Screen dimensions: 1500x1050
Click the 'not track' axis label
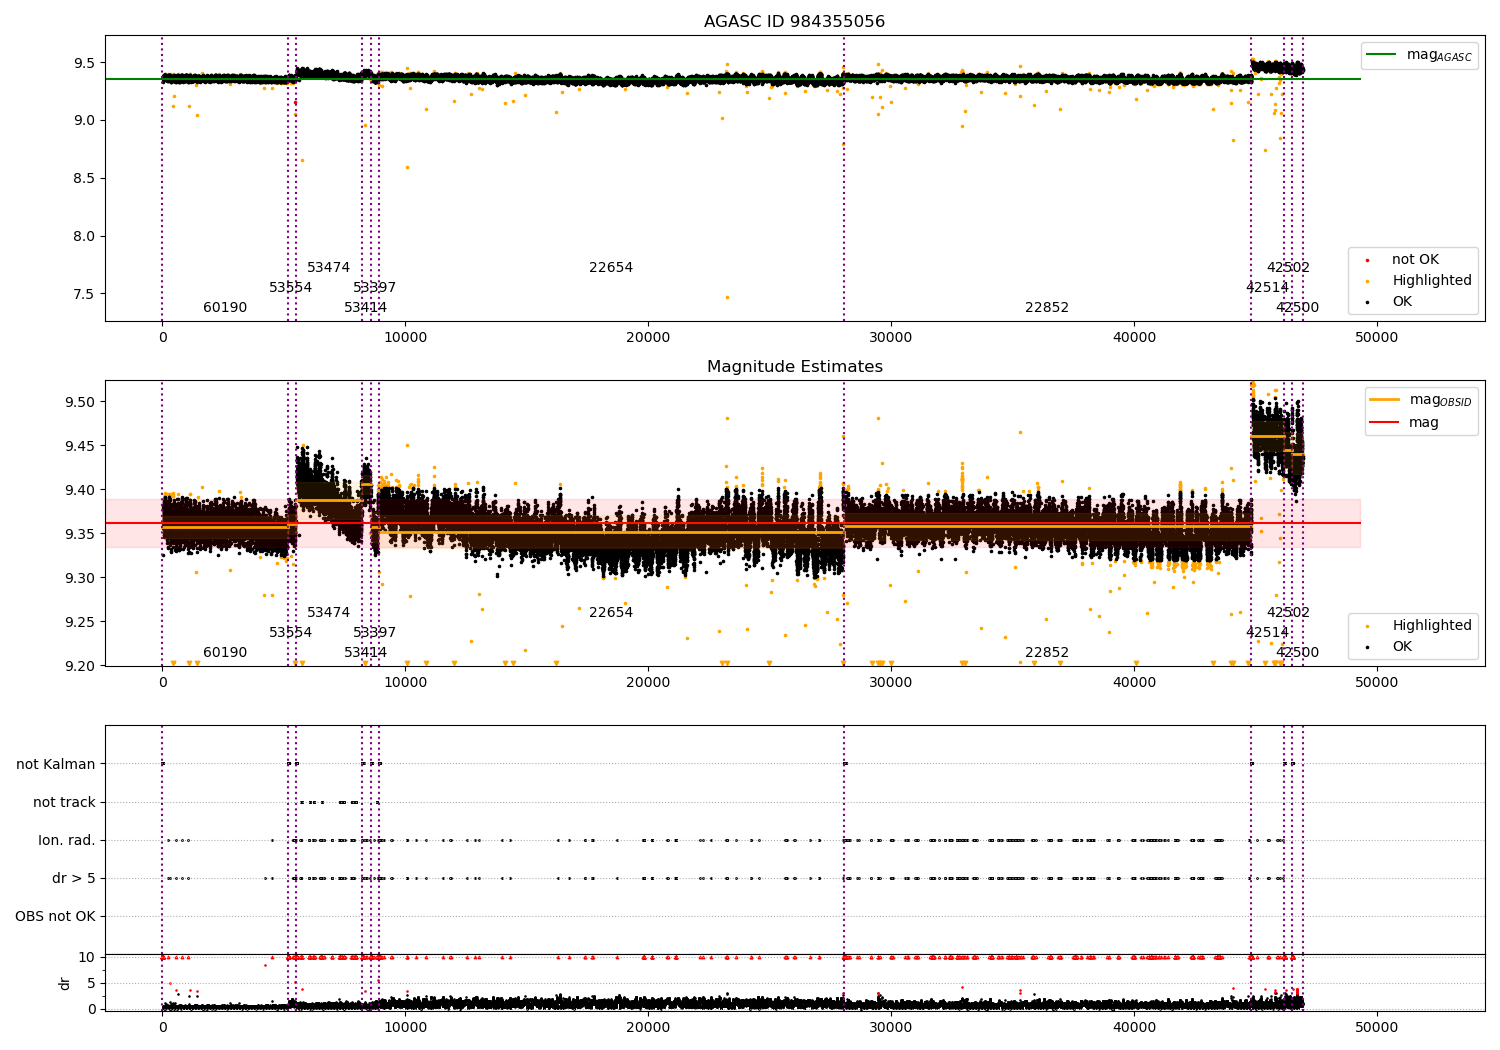click(64, 802)
